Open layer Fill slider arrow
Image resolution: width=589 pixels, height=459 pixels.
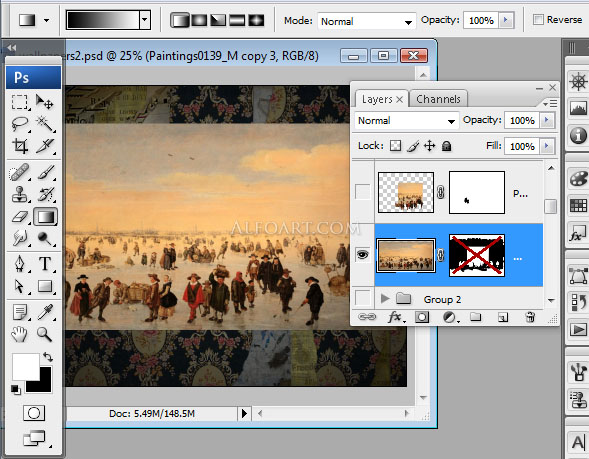point(547,146)
